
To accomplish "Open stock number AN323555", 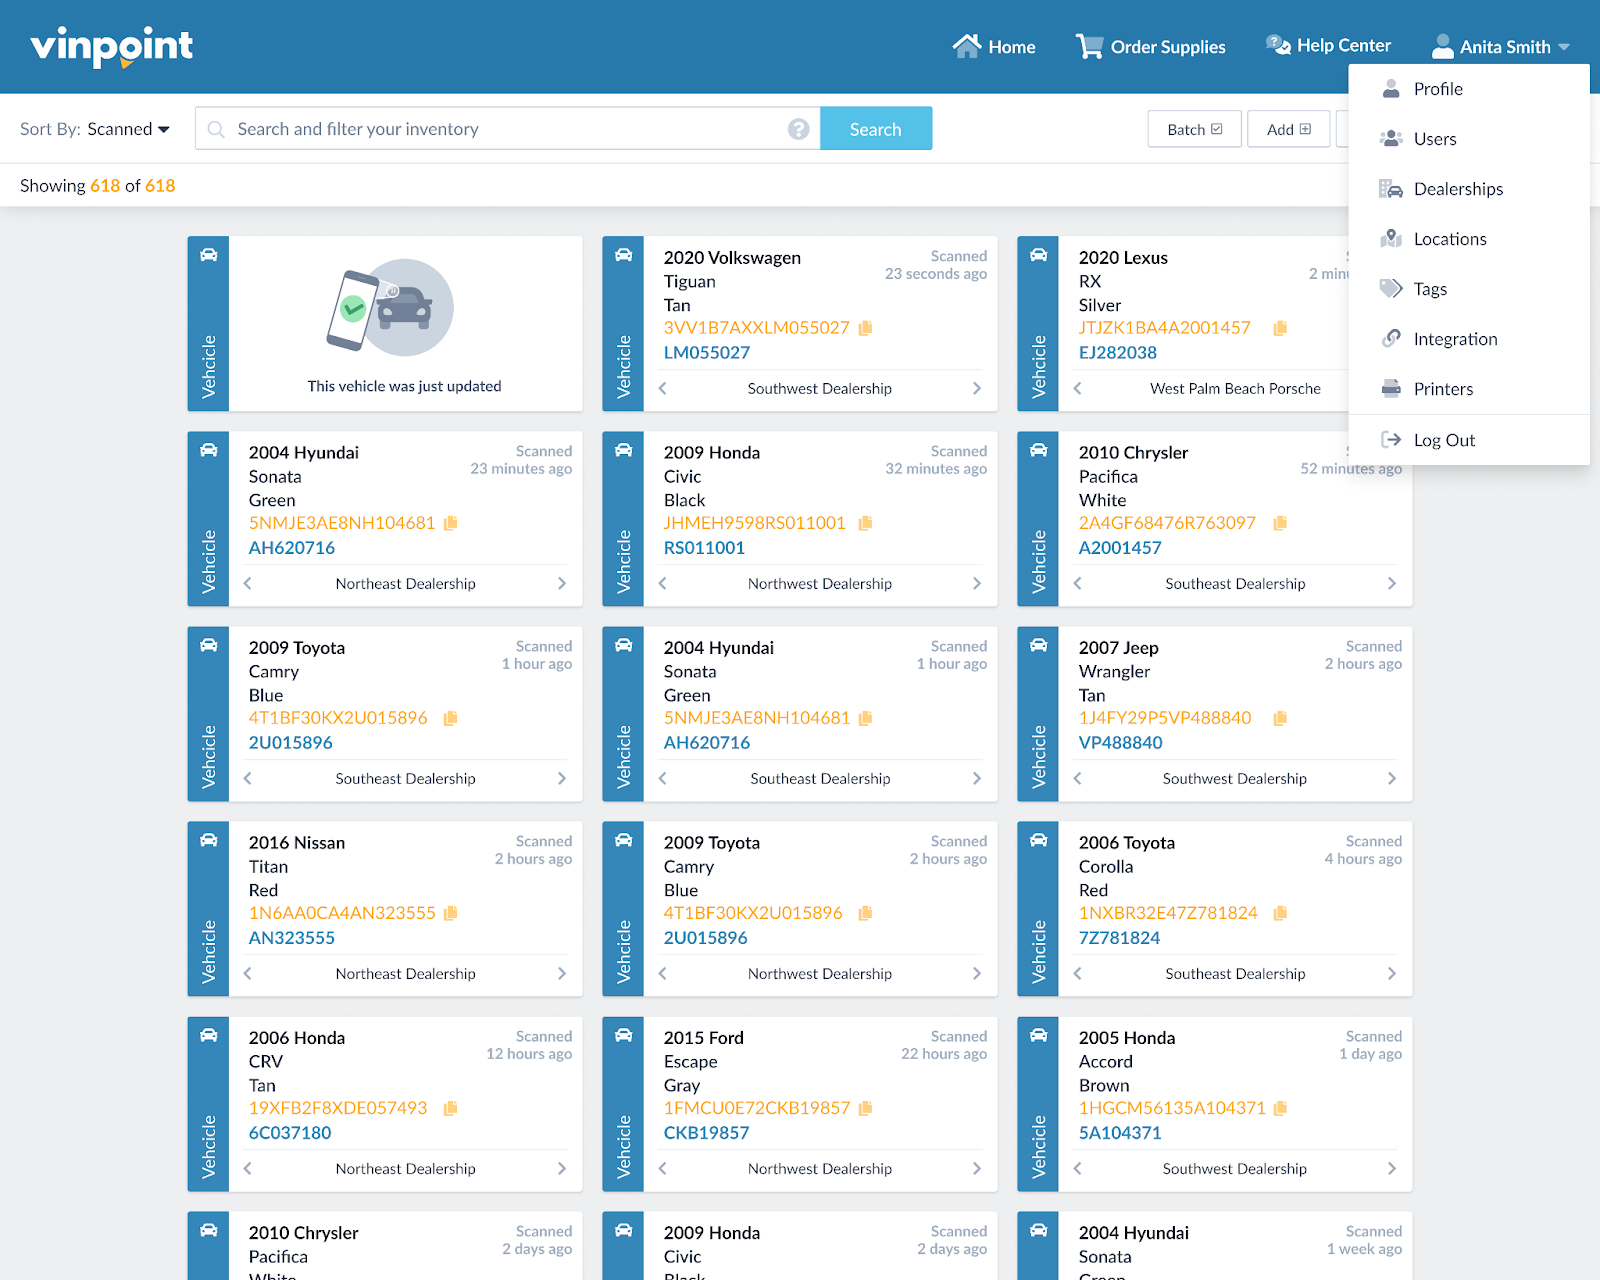I will [292, 938].
